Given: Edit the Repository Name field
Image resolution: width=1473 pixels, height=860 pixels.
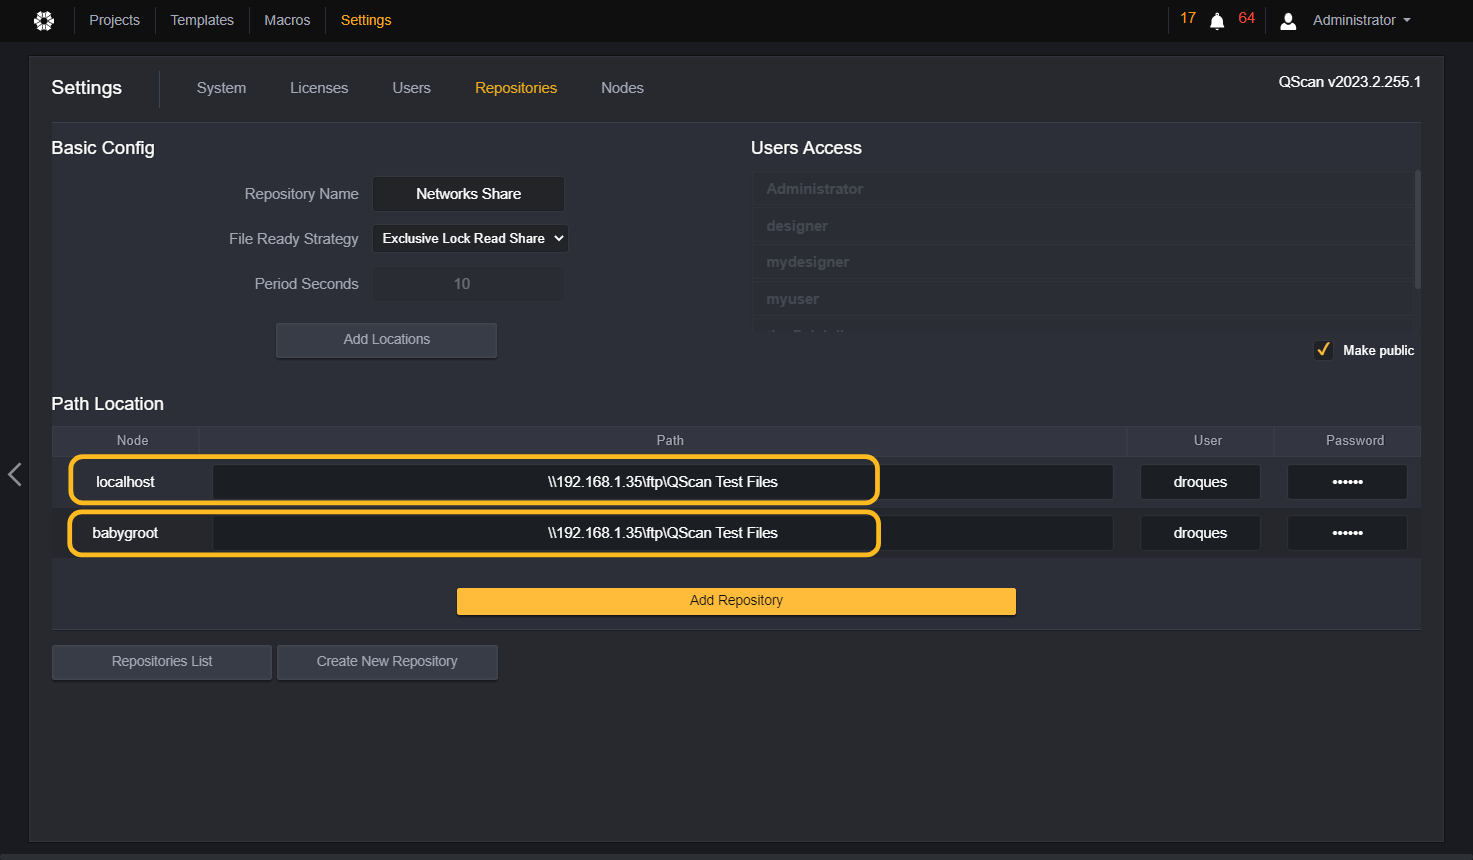Looking at the screenshot, I should (x=468, y=194).
